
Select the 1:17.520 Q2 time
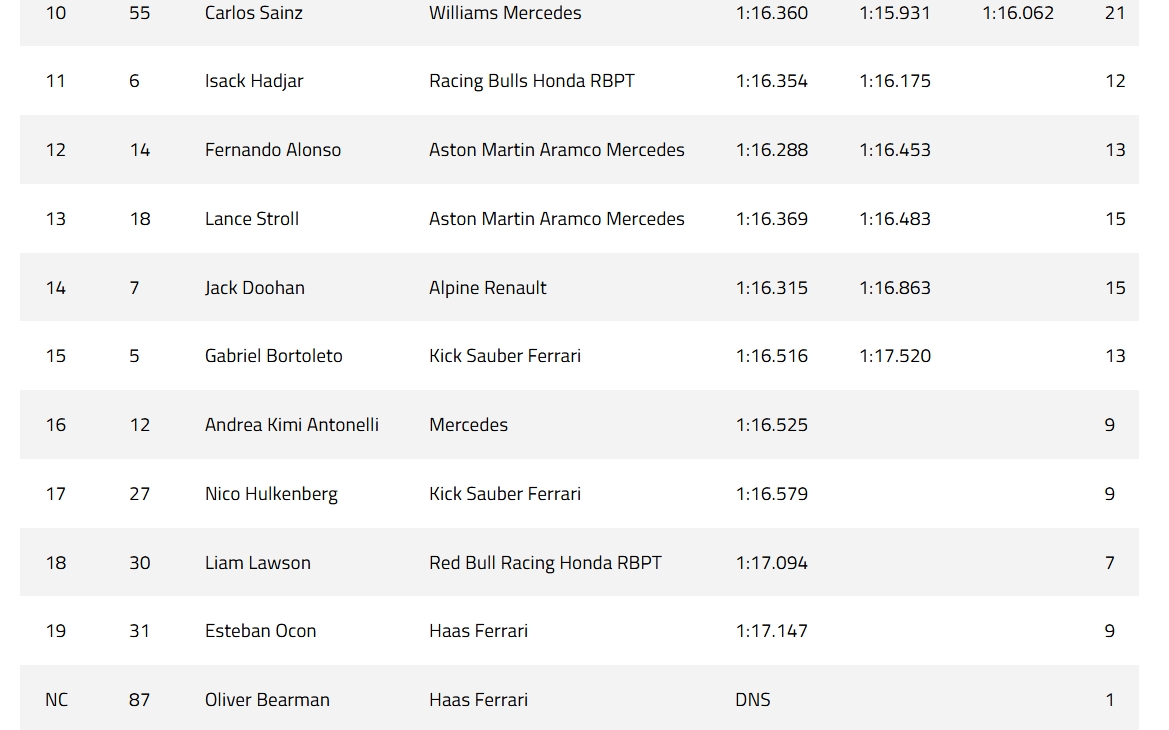click(x=895, y=356)
